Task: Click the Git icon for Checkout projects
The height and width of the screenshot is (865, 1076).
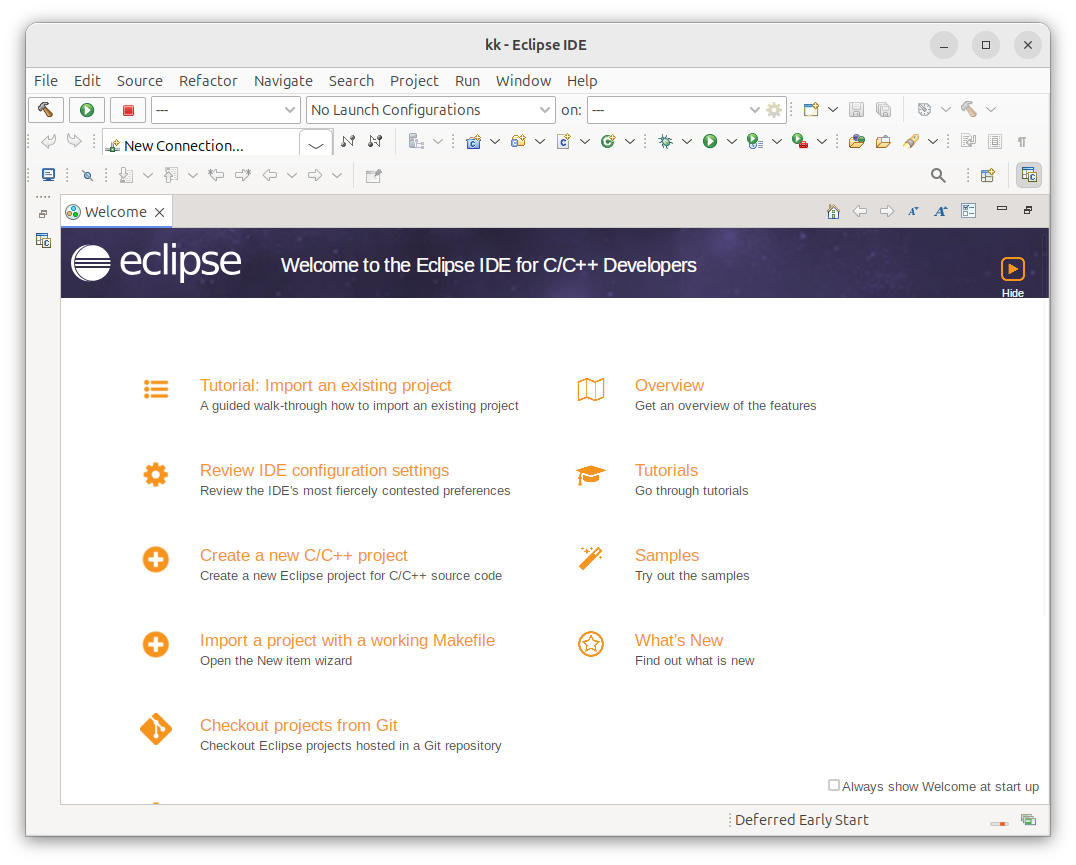Action: tap(156, 730)
